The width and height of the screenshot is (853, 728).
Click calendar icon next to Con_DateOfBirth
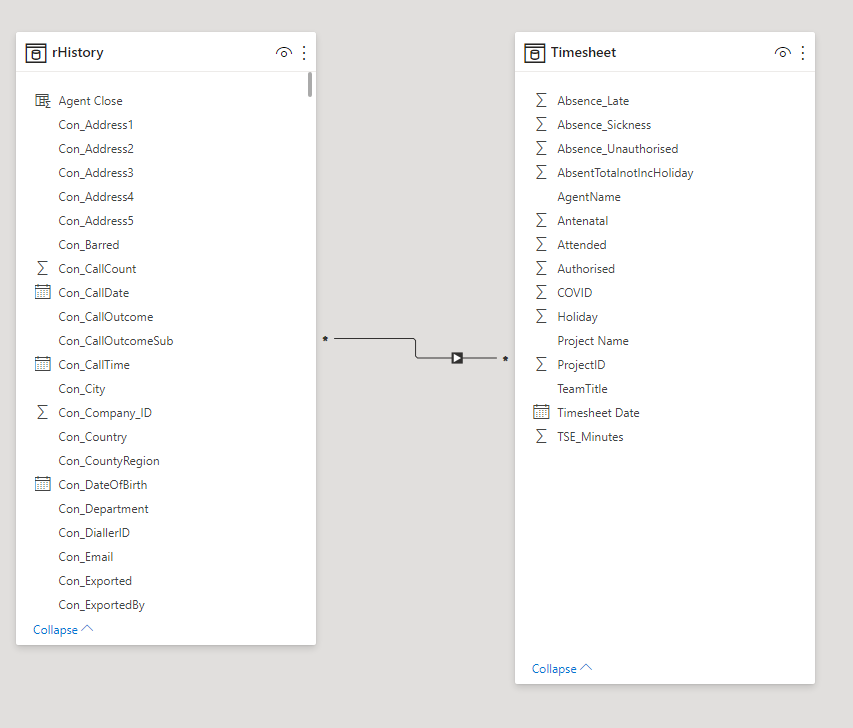(42, 484)
